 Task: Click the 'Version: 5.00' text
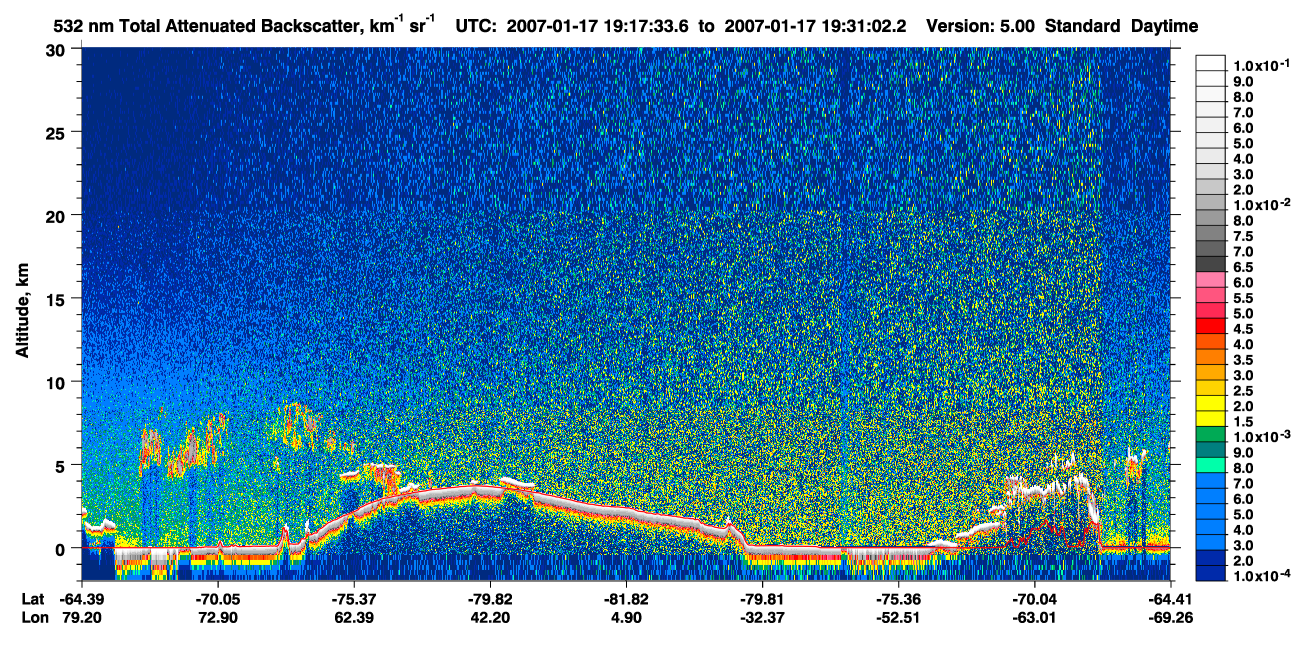[981, 26]
